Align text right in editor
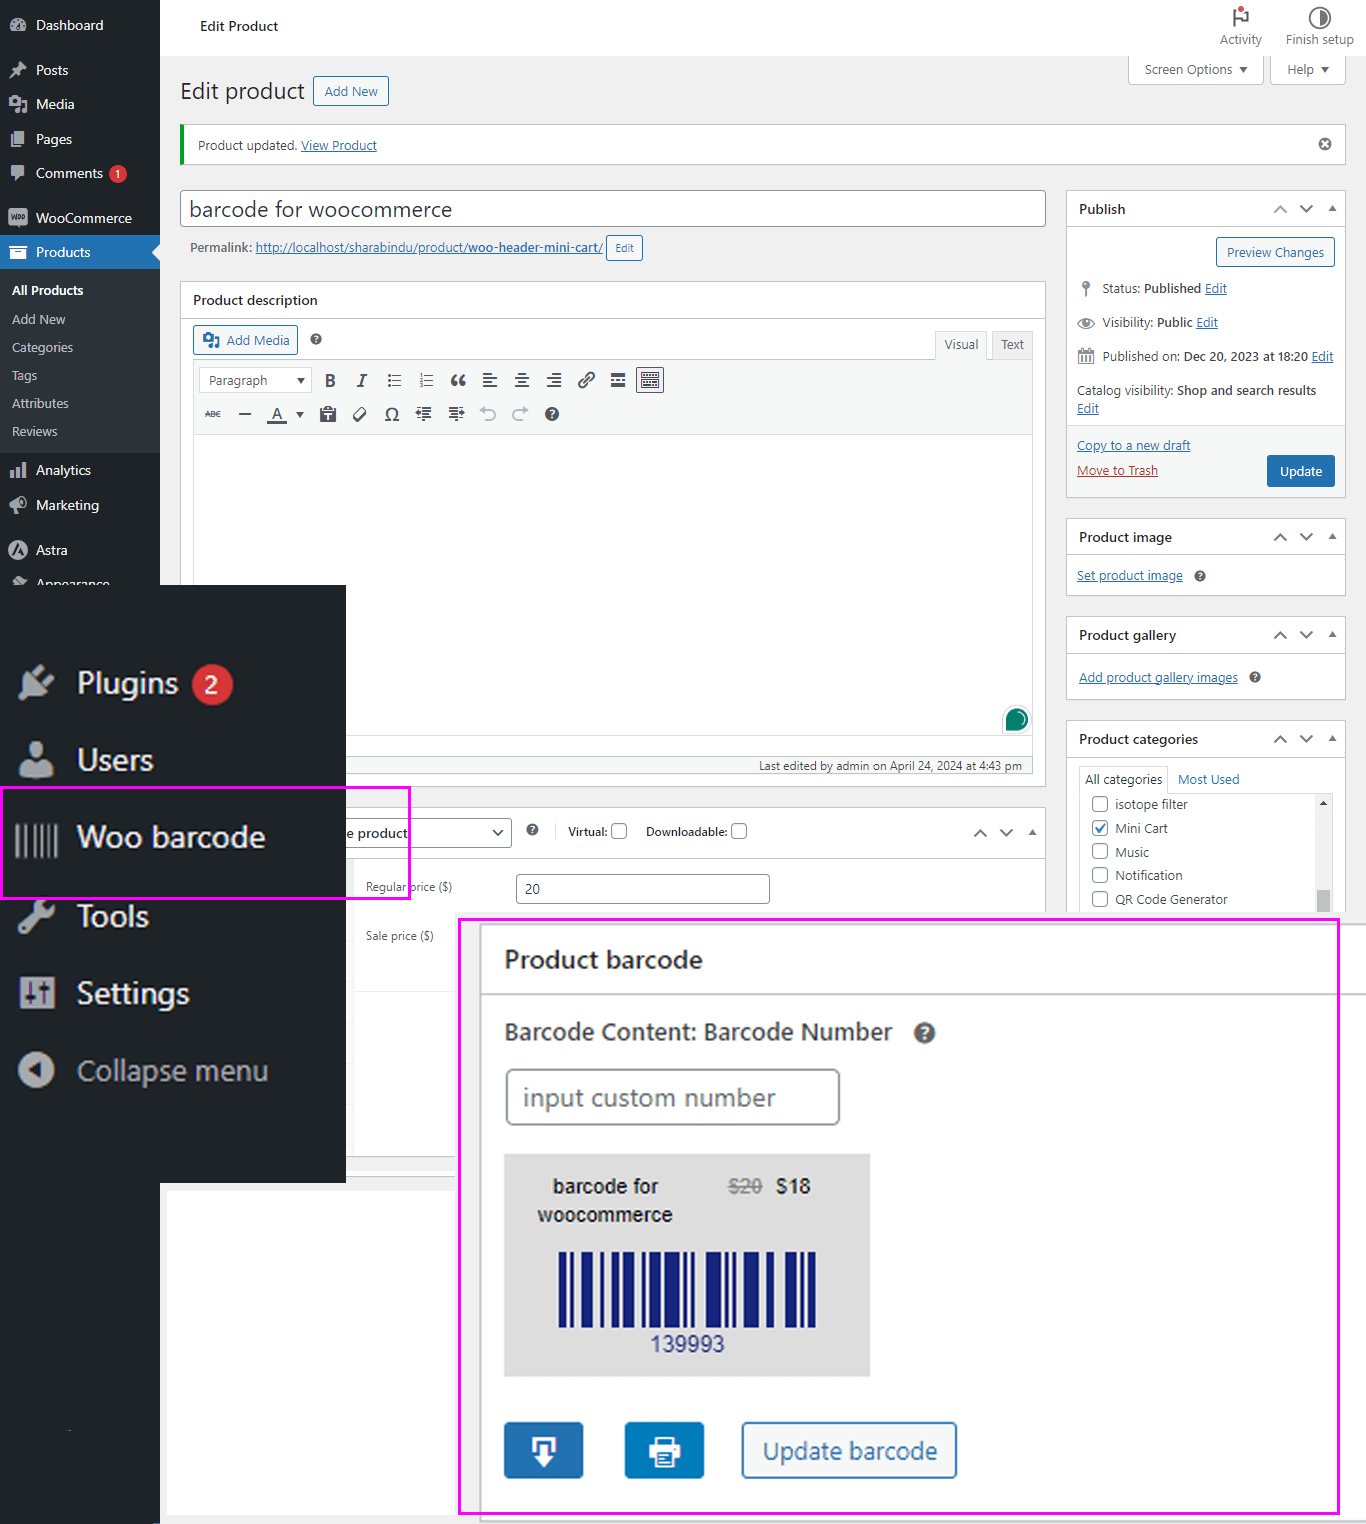 (x=554, y=380)
